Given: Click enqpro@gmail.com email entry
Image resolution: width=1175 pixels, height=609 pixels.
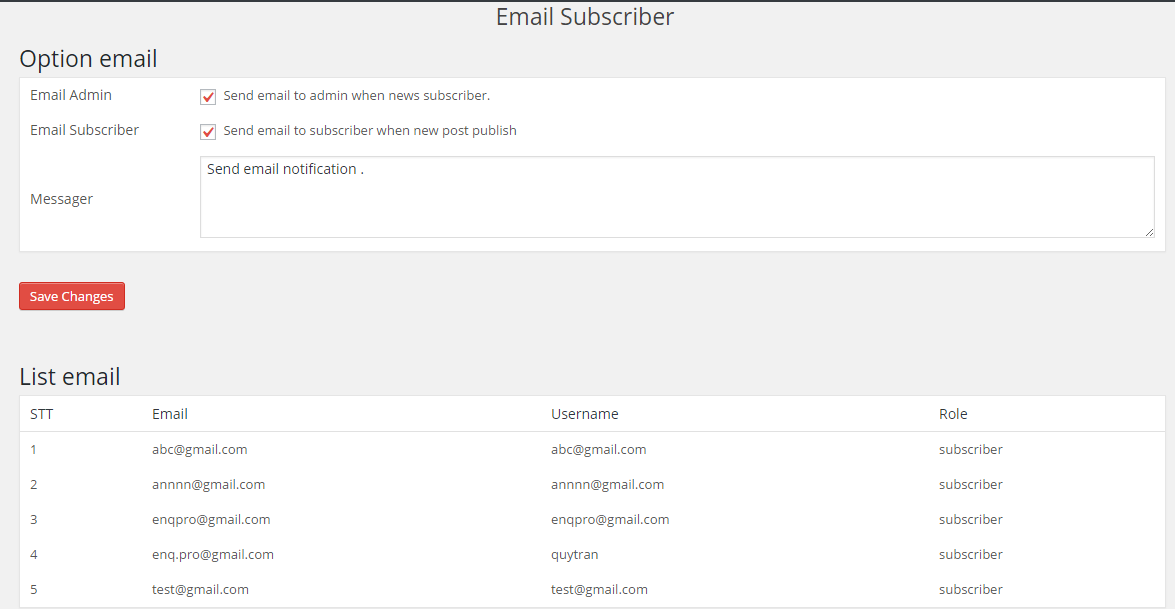Looking at the screenshot, I should pyautogui.click(x=211, y=520).
